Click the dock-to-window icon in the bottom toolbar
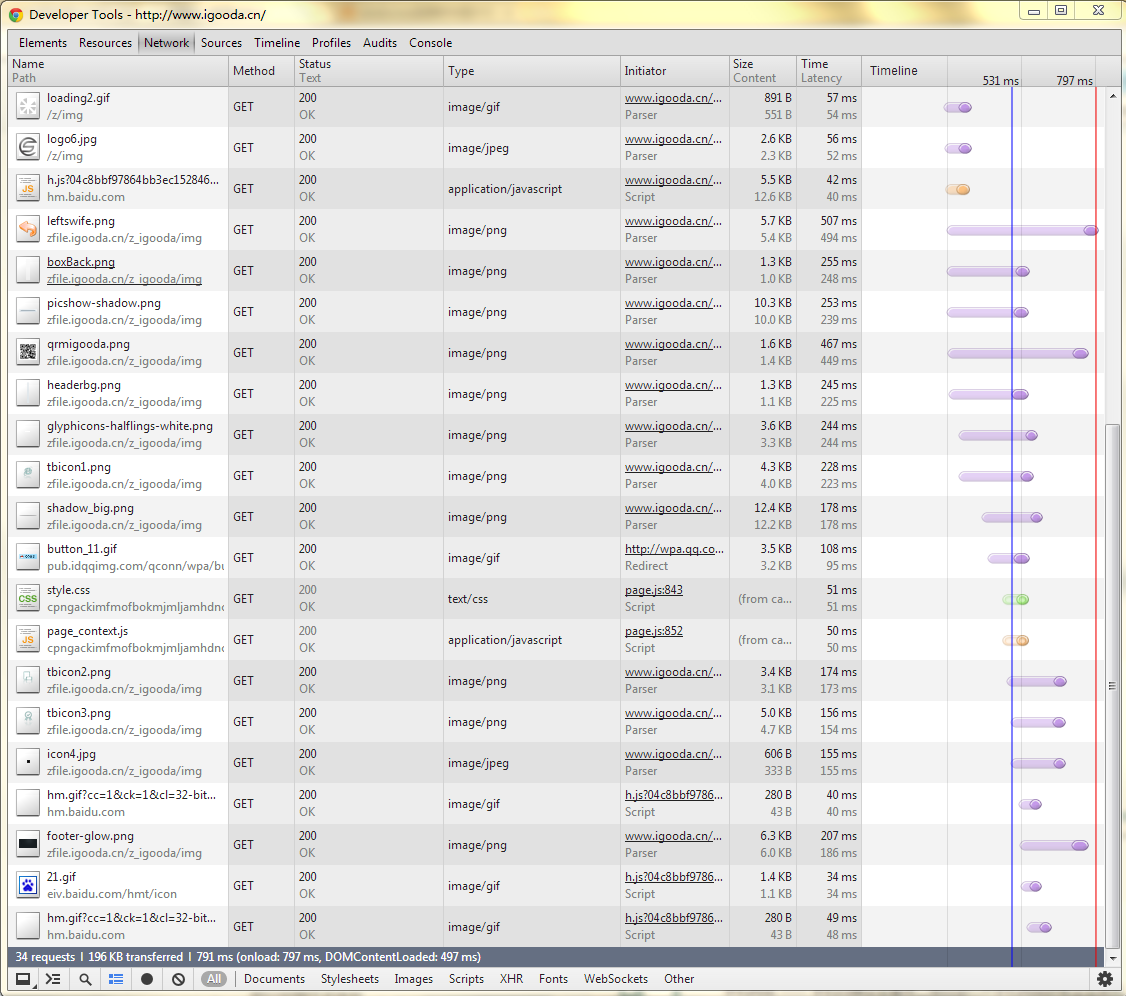 22,979
